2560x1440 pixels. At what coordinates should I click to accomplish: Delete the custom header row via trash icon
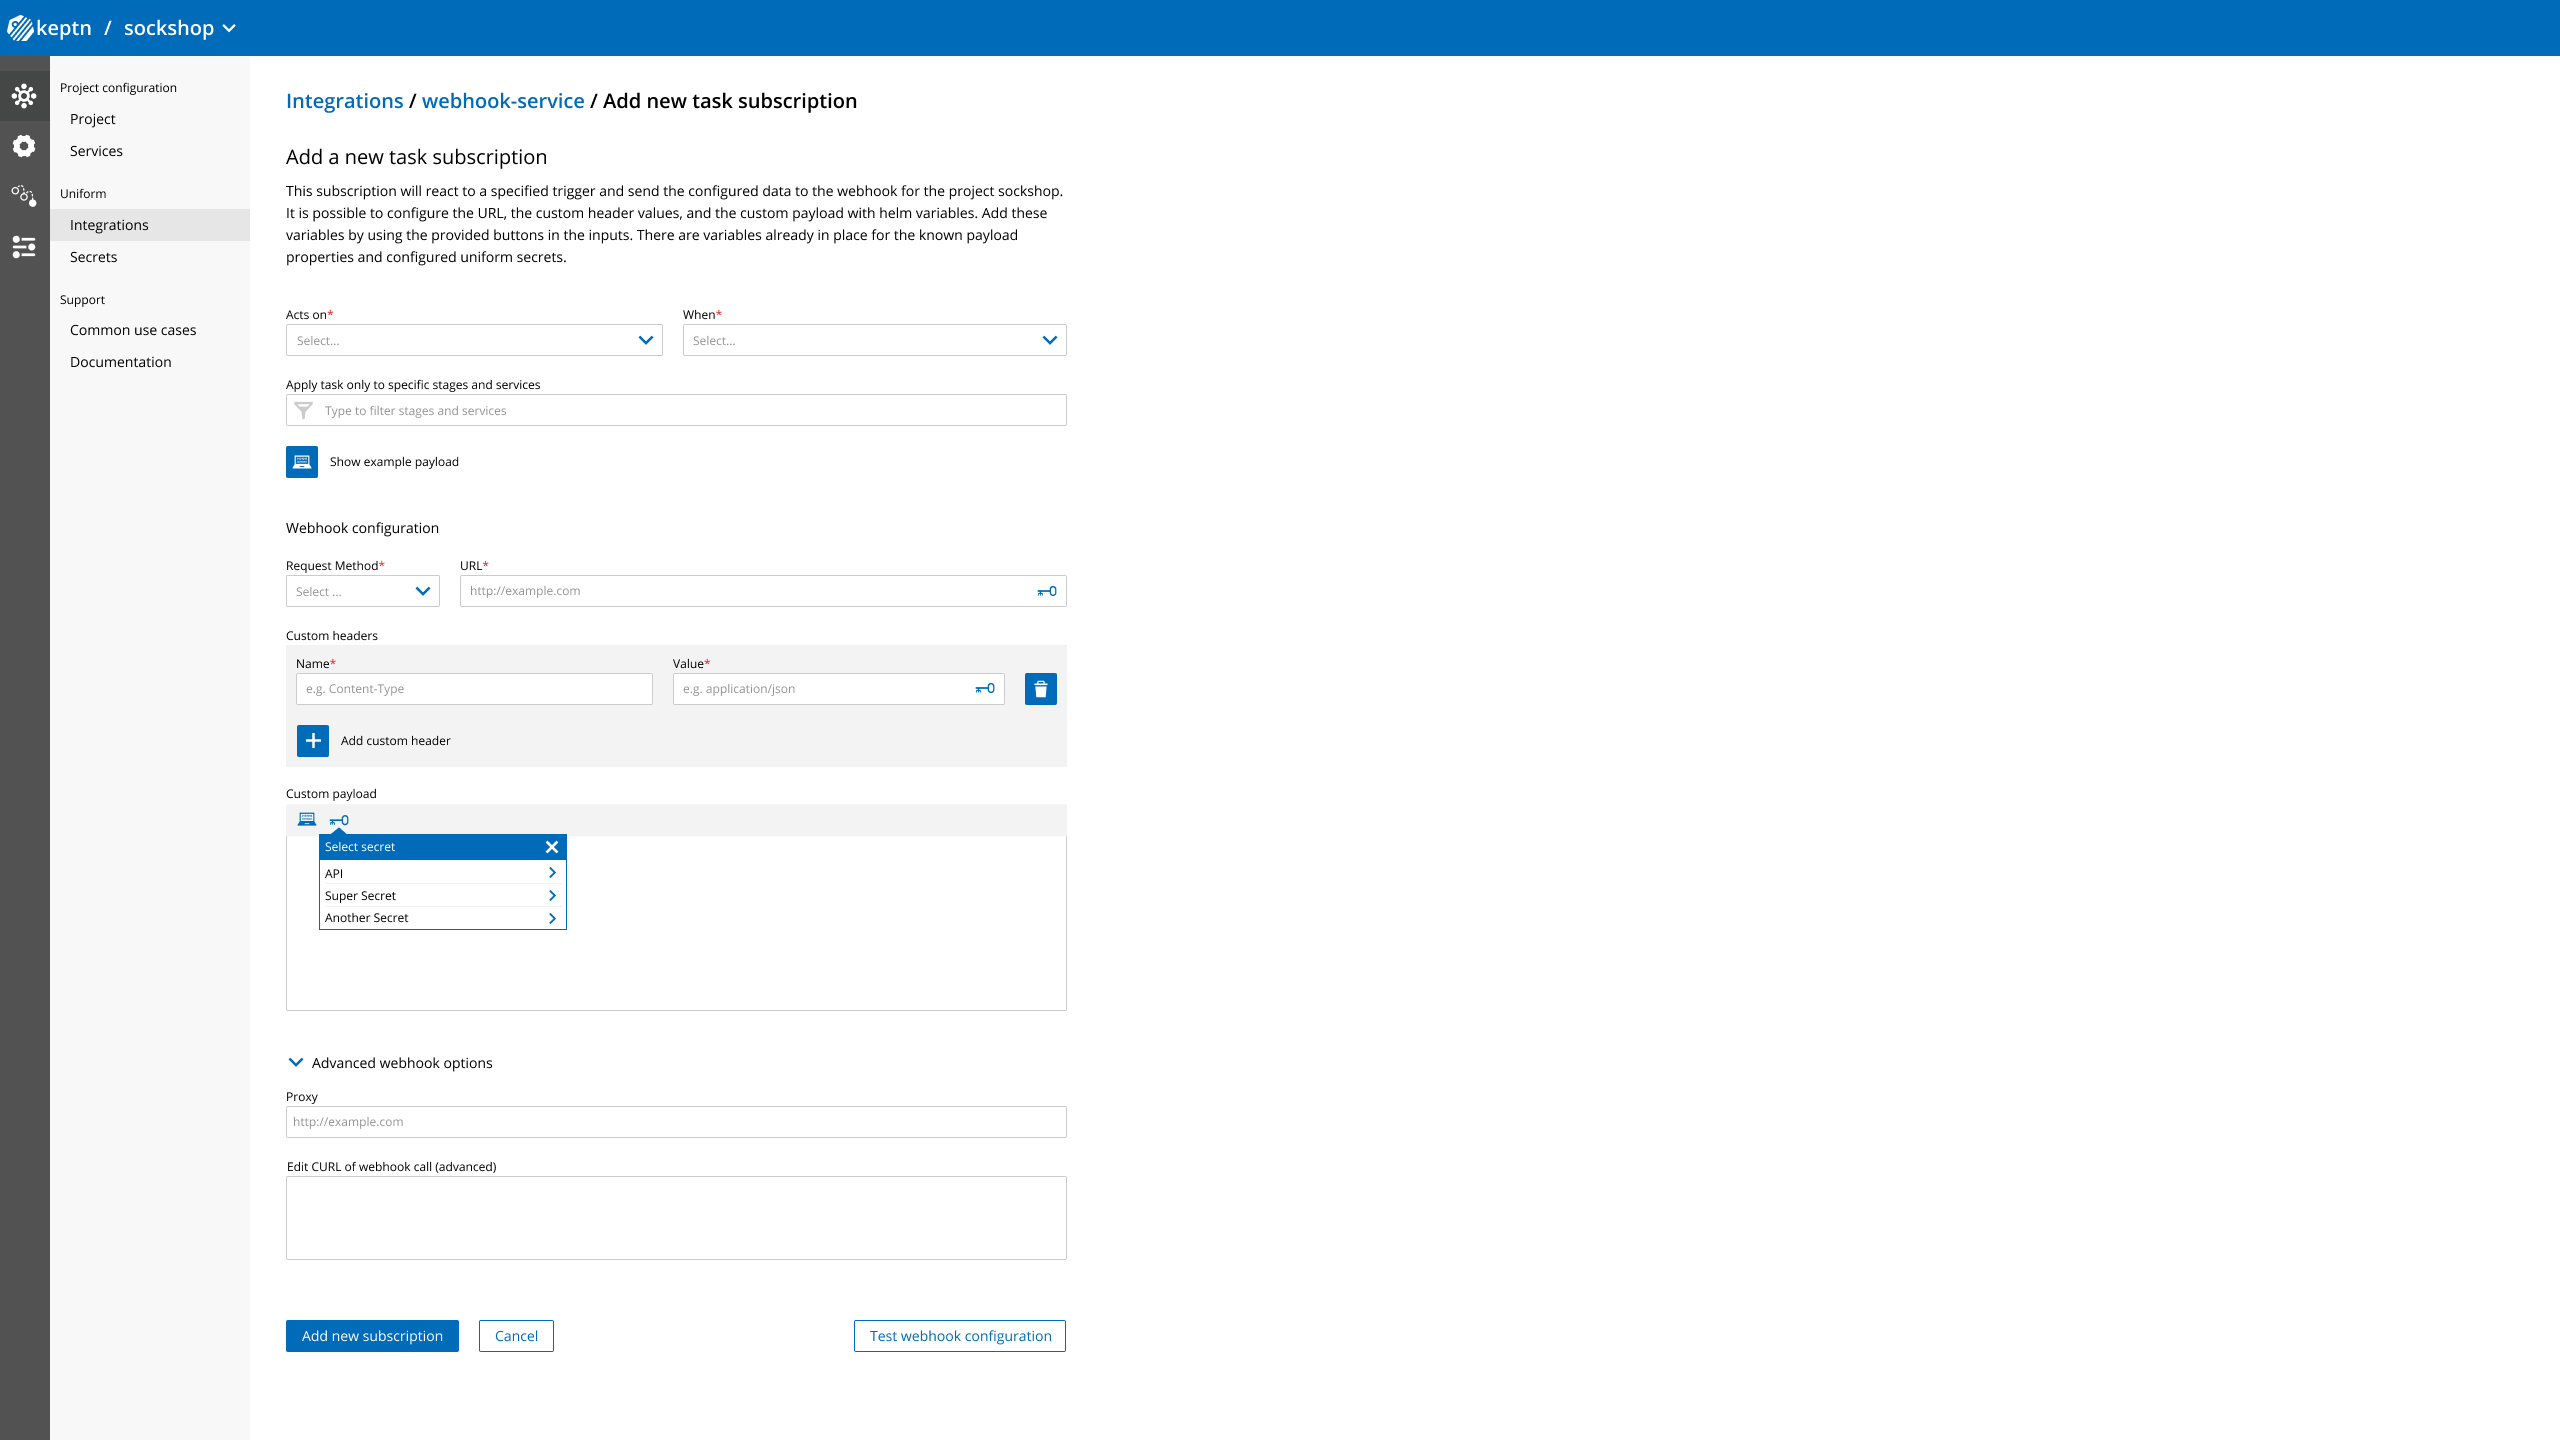(1040, 689)
